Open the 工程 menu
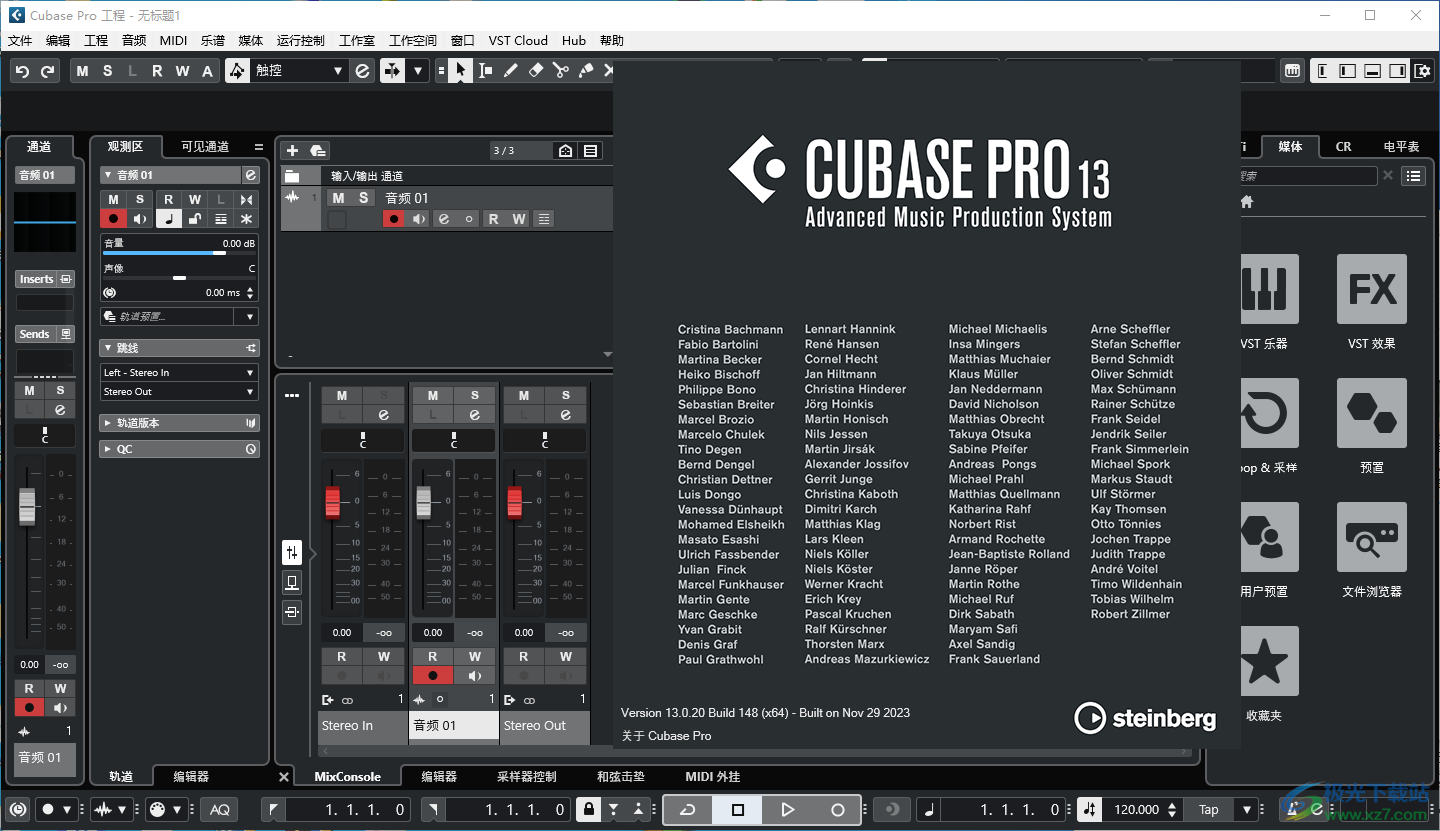Viewport: 1440px width, 831px height. click(x=96, y=41)
